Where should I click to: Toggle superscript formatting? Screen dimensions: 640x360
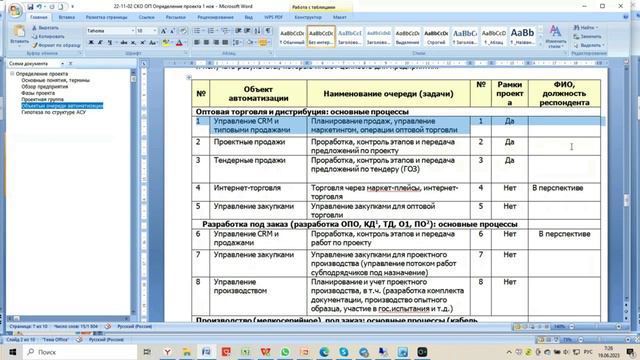142,42
